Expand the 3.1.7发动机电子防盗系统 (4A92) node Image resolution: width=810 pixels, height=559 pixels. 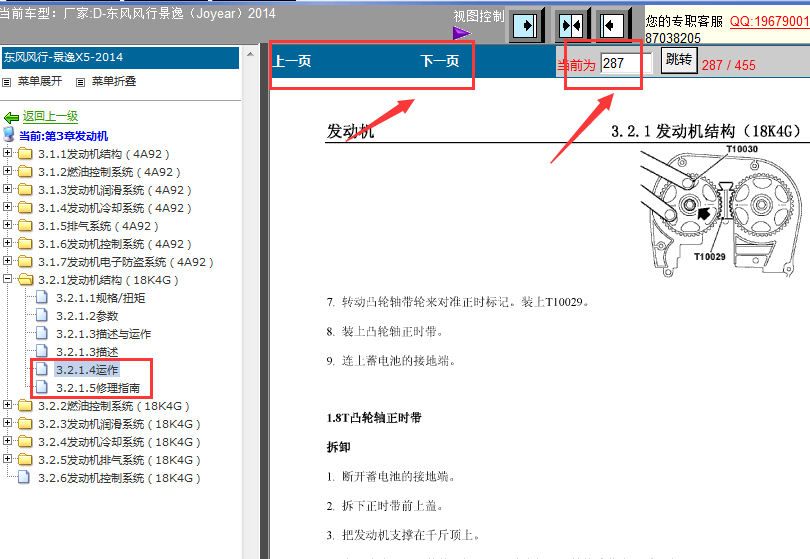click(x=7, y=261)
